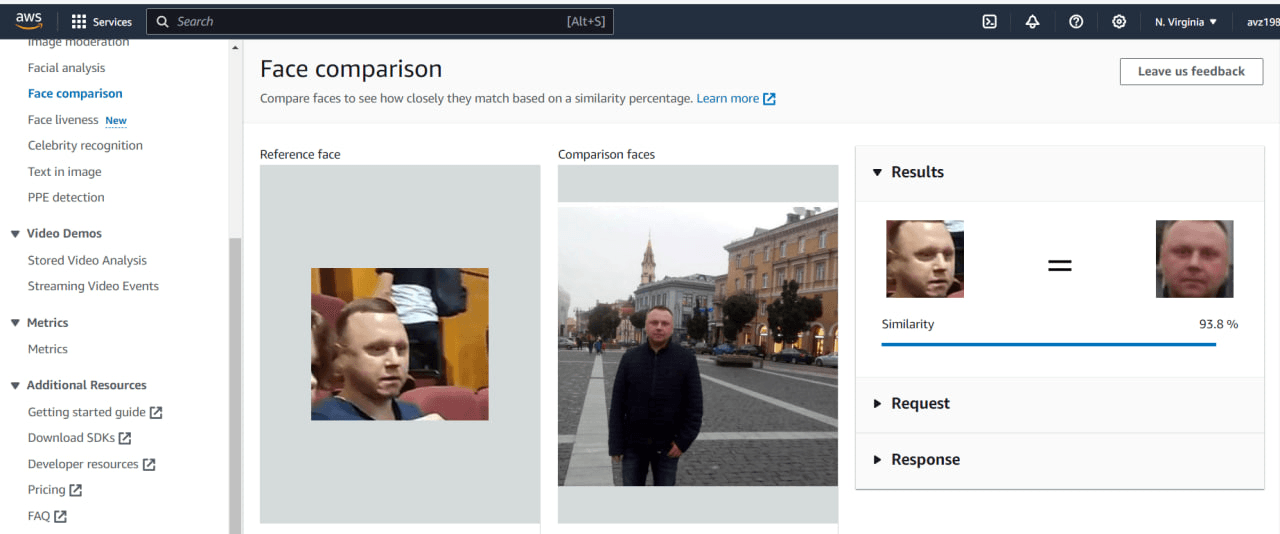This screenshot has width=1280, height=534.
Task: Open the help question mark icon
Action: pyautogui.click(x=1076, y=22)
